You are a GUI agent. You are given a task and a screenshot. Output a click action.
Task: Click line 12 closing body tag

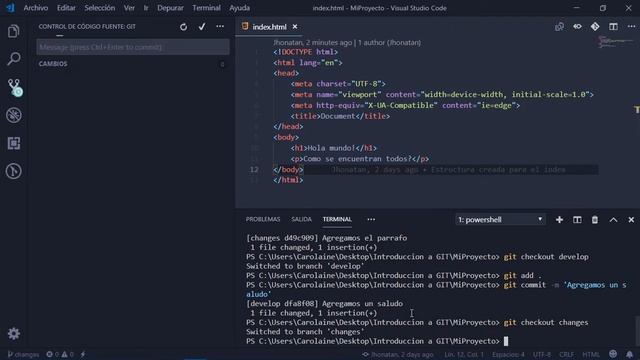click(x=288, y=170)
